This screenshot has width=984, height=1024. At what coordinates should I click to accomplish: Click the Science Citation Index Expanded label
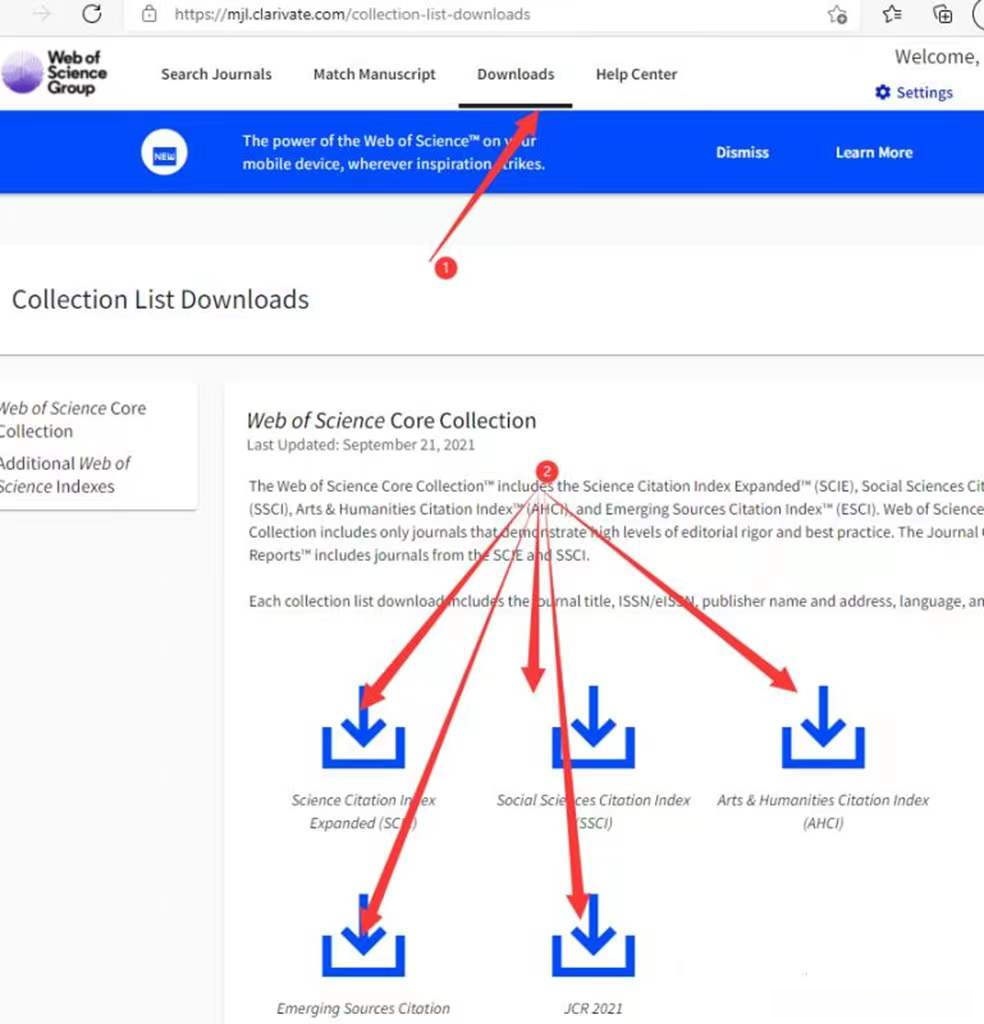point(363,811)
